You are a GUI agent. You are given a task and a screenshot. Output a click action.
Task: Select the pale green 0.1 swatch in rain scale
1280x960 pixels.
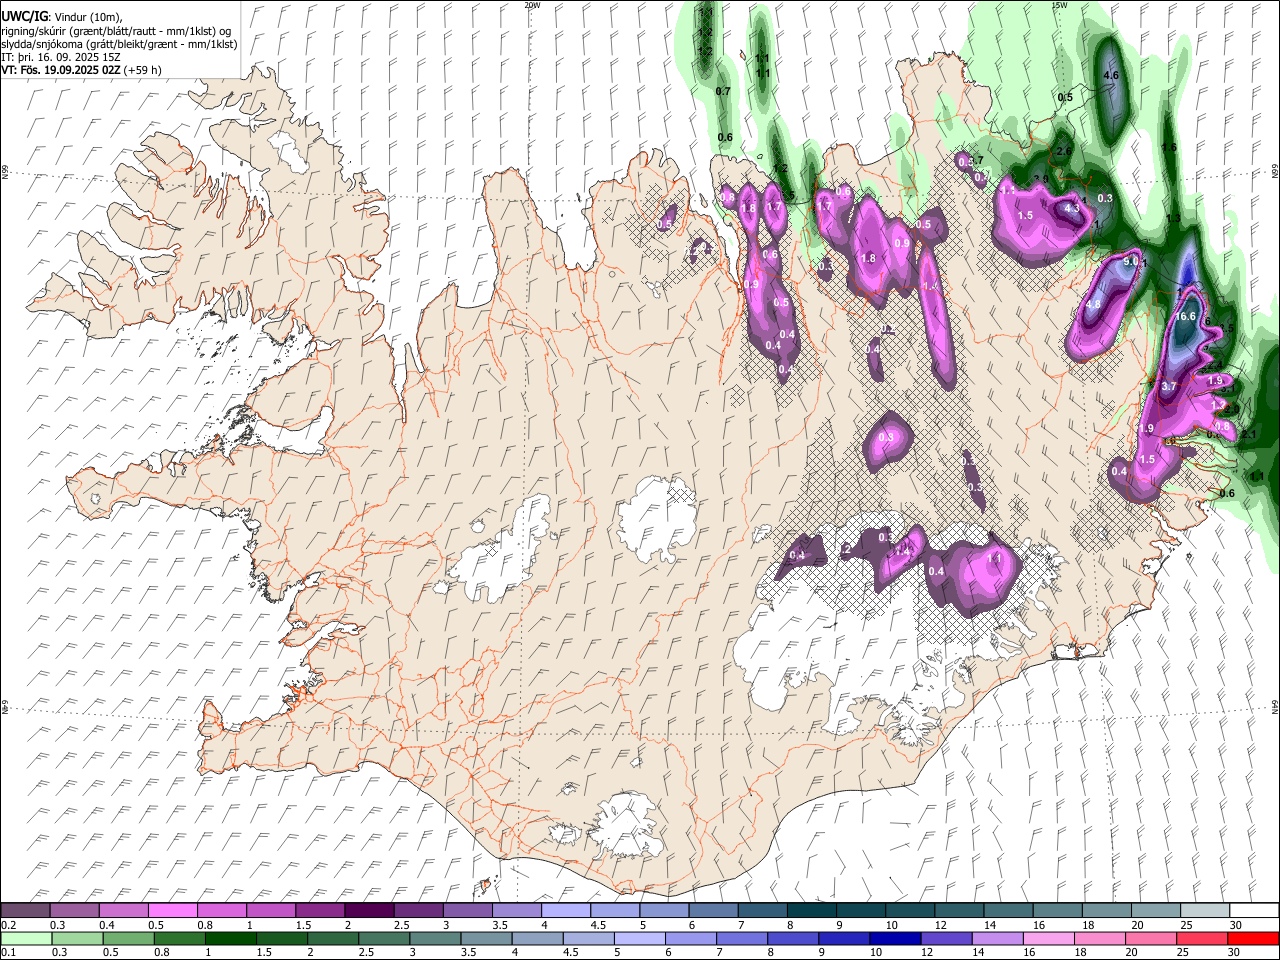coord(26,938)
